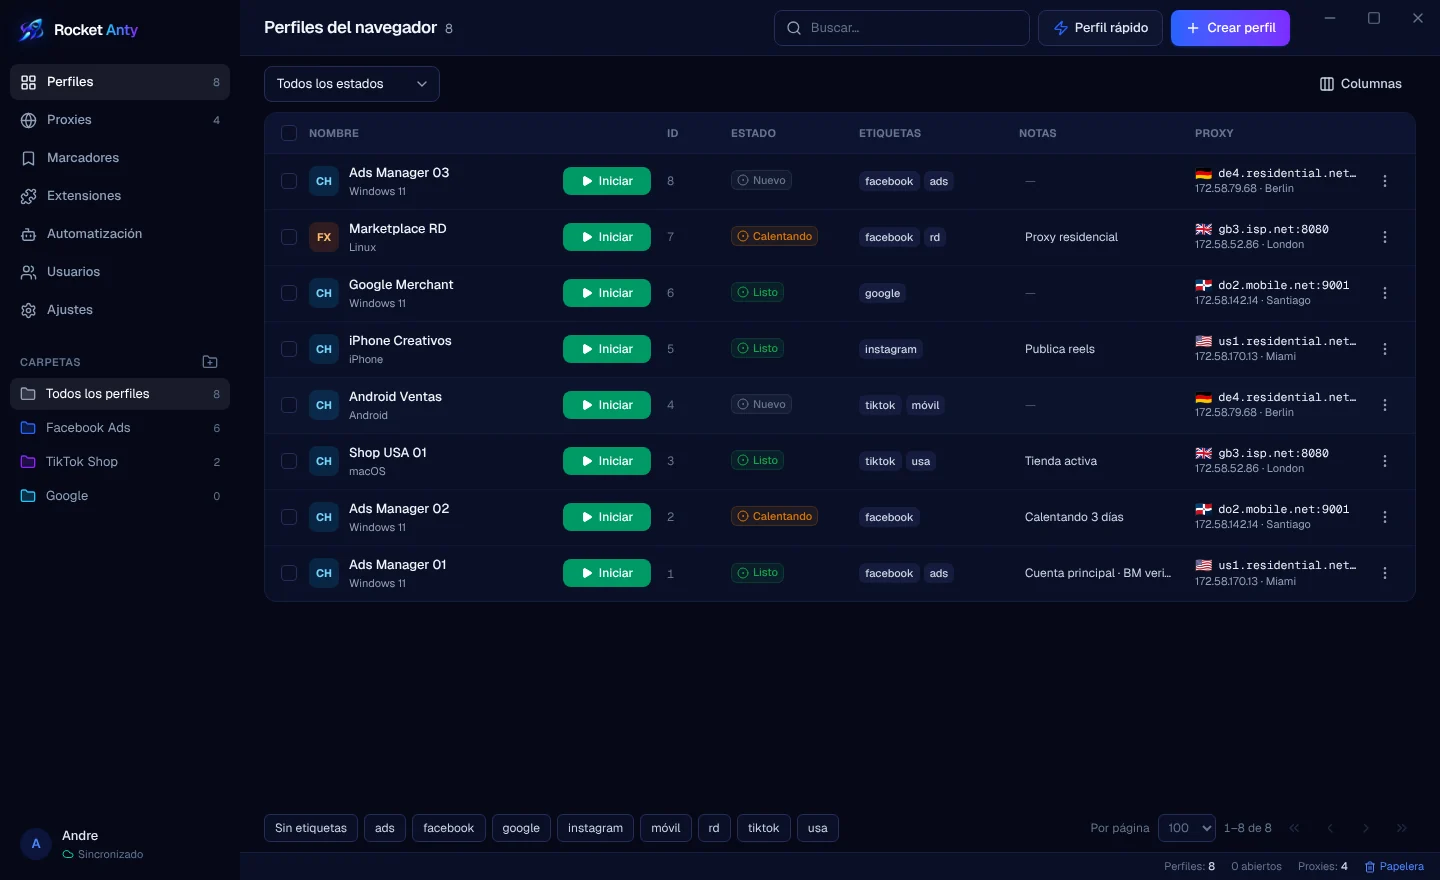Viewport: 1440px width, 880px height.
Task: Click the CH browser icon for Ads Manager 03
Action: point(324,181)
